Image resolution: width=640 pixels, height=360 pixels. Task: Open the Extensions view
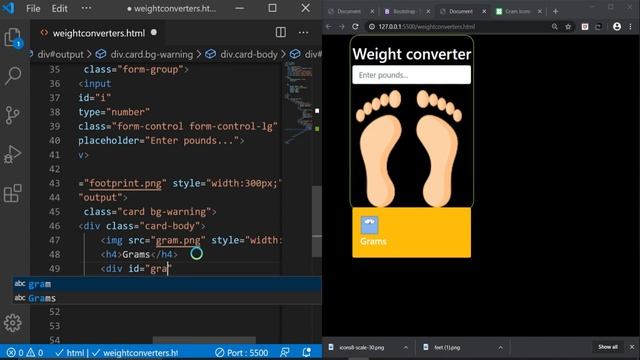click(13, 193)
